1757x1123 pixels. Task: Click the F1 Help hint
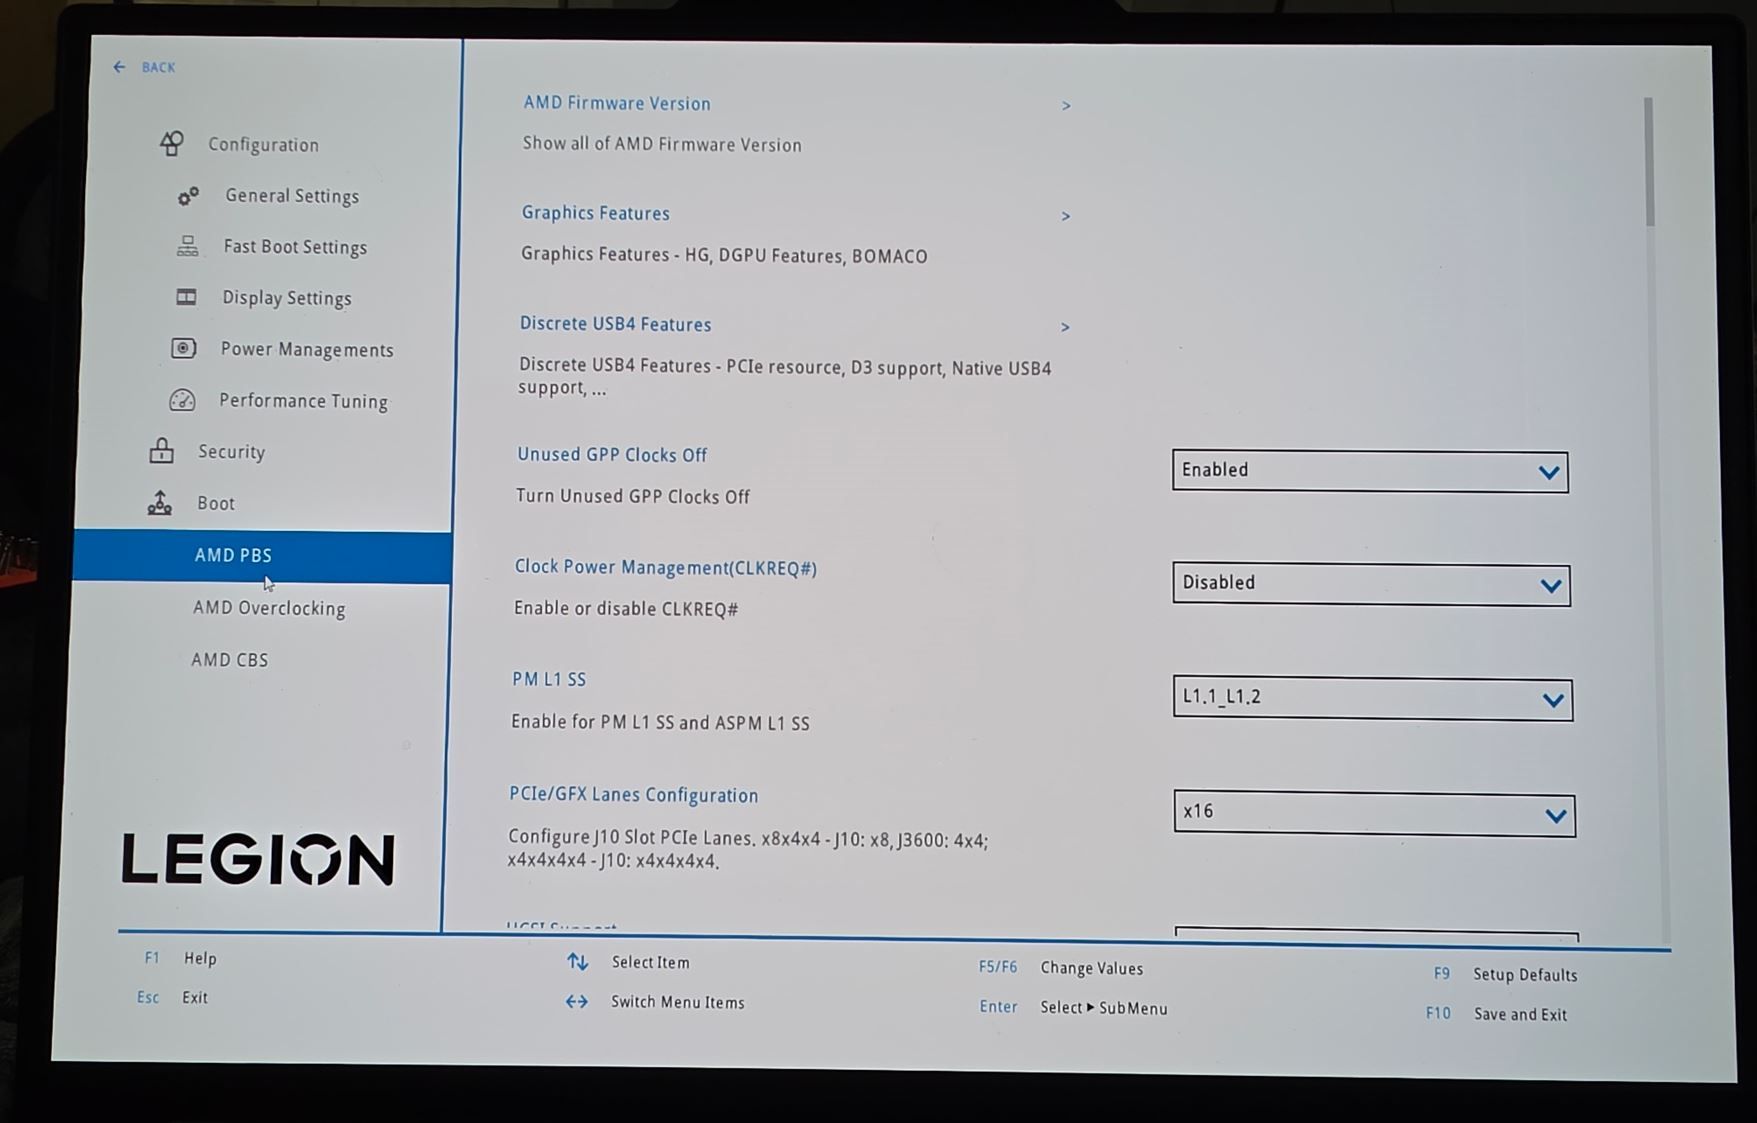[181, 958]
